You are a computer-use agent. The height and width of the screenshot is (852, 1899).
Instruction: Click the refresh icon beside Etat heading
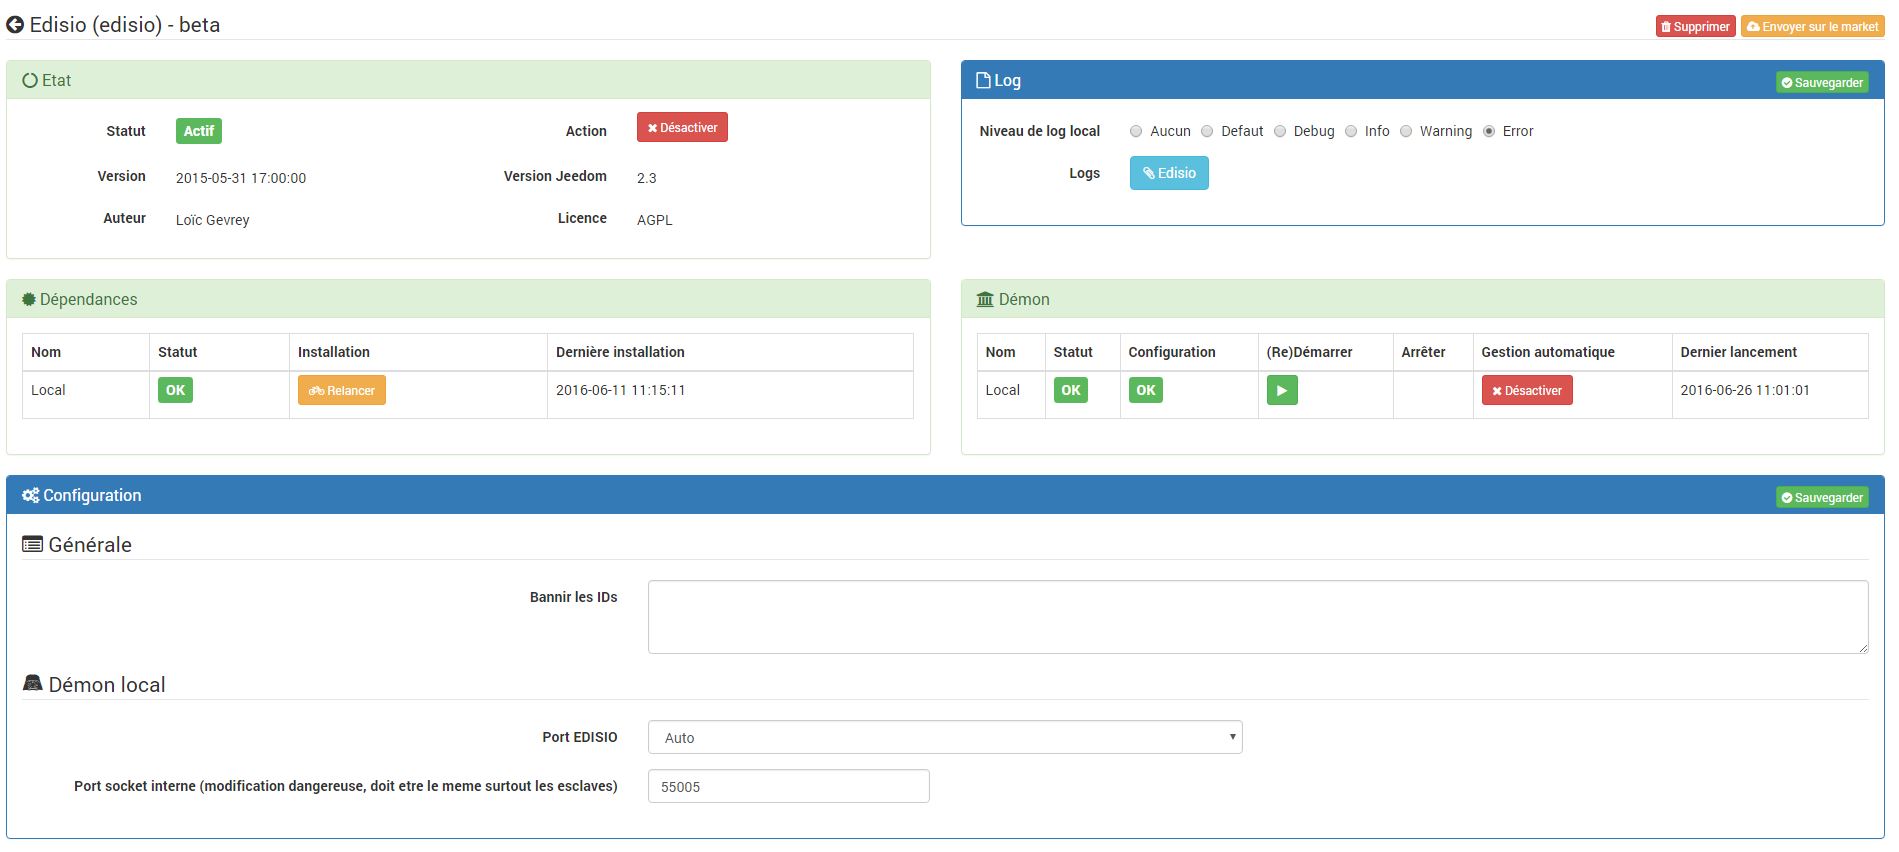30,81
